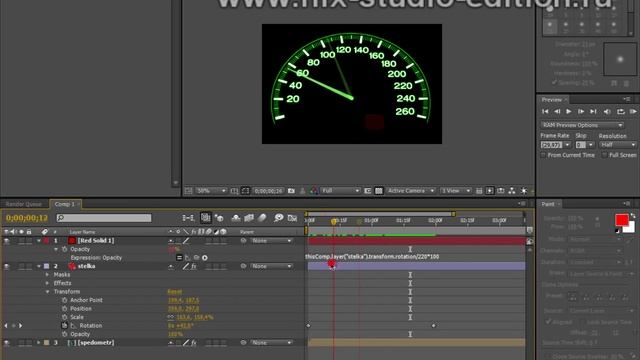640x360 pixels.
Task: Hide the Red Solid 1 layer
Action: coord(7,241)
